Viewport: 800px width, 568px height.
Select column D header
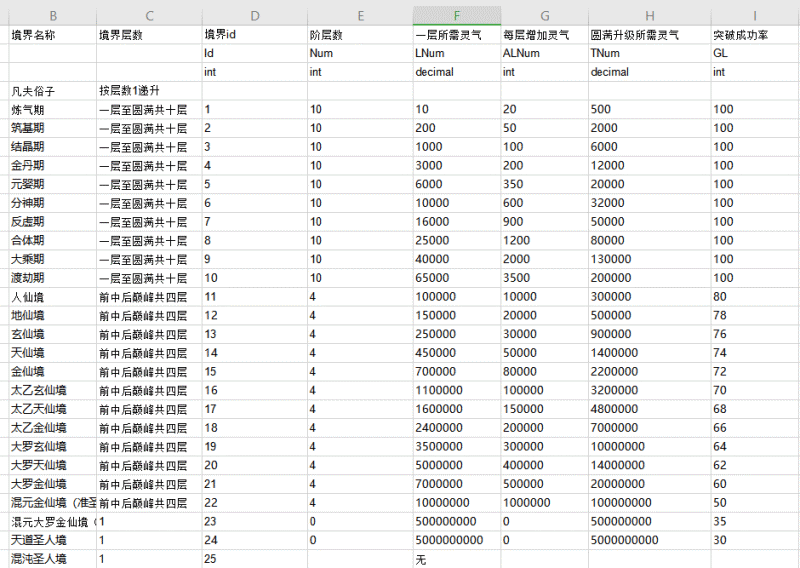[x=255, y=16]
